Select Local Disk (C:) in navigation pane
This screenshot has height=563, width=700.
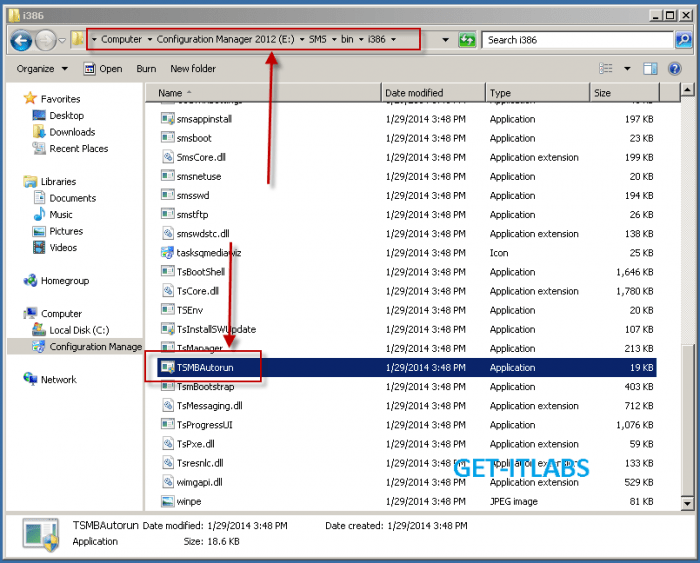[71, 330]
